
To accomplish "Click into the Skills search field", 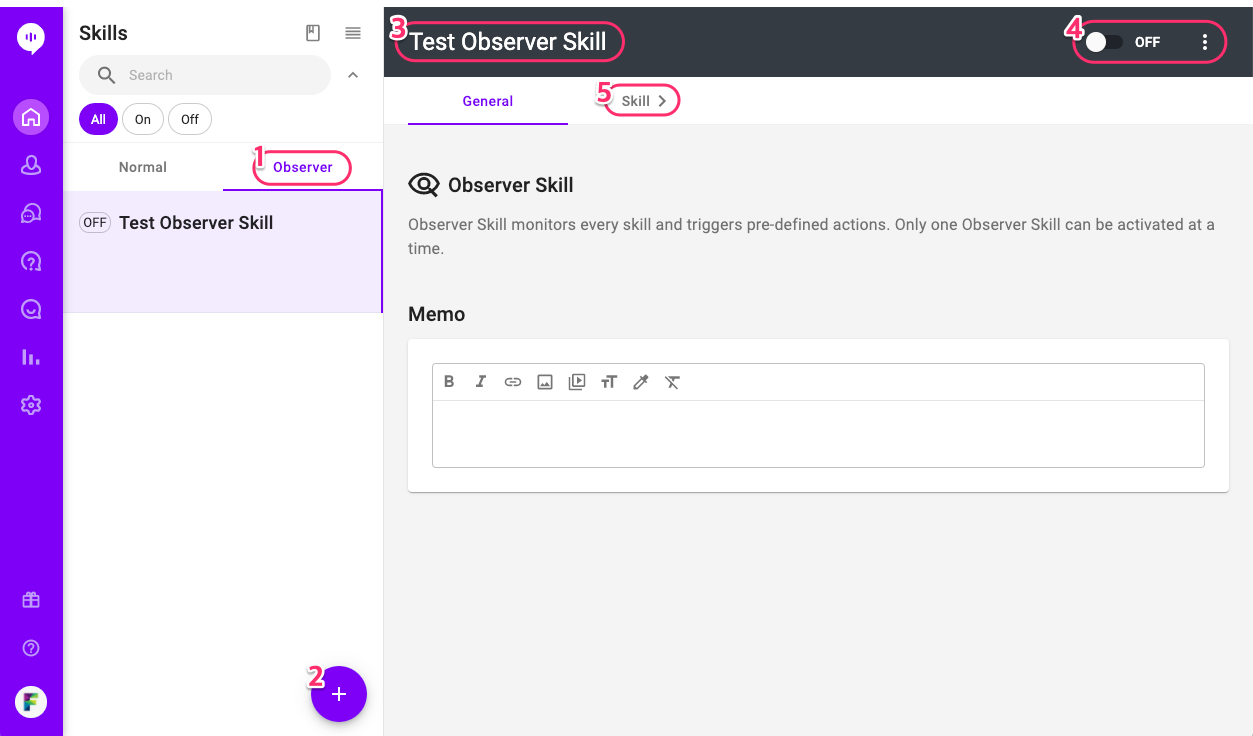I will [205, 75].
